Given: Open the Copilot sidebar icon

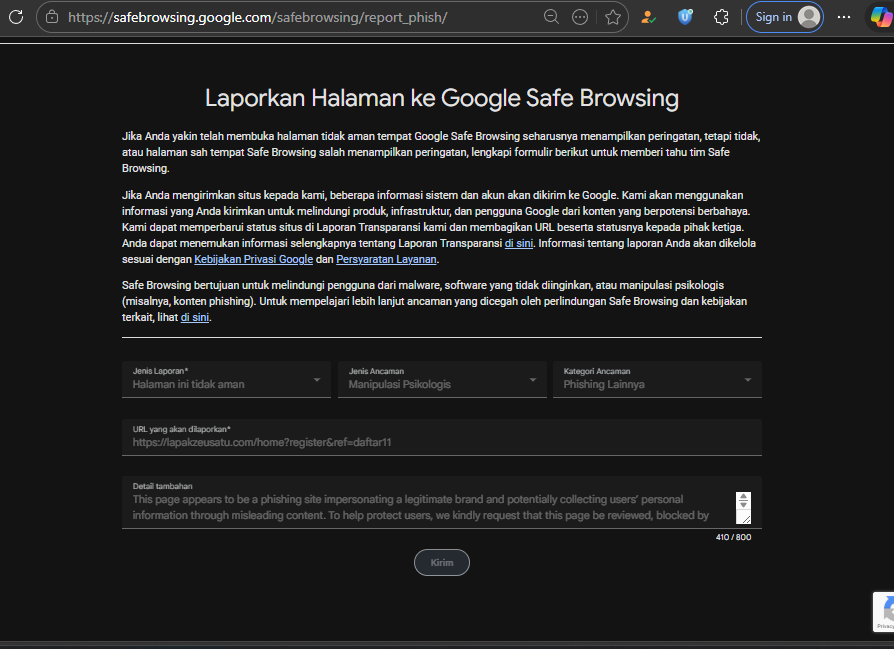Looking at the screenshot, I should pos(881,17).
